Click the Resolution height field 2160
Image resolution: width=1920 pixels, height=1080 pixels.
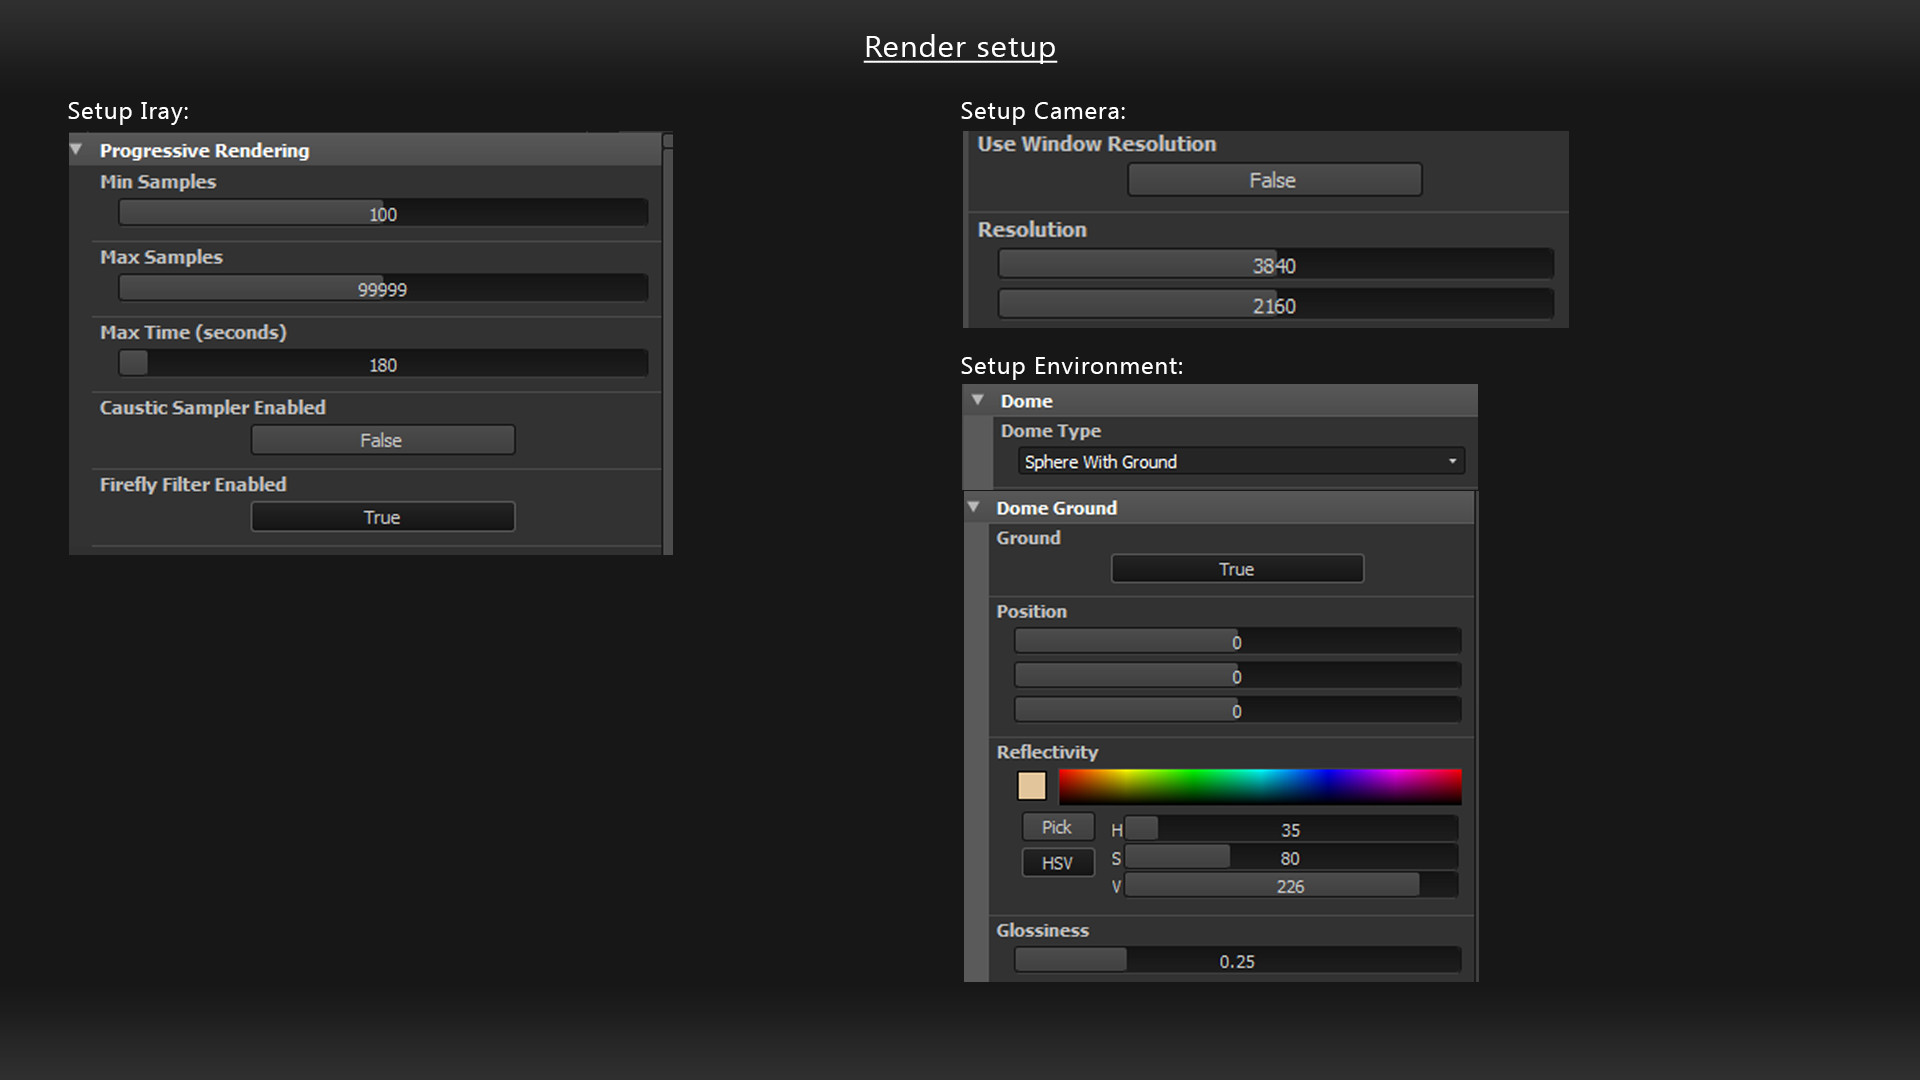click(x=1276, y=304)
